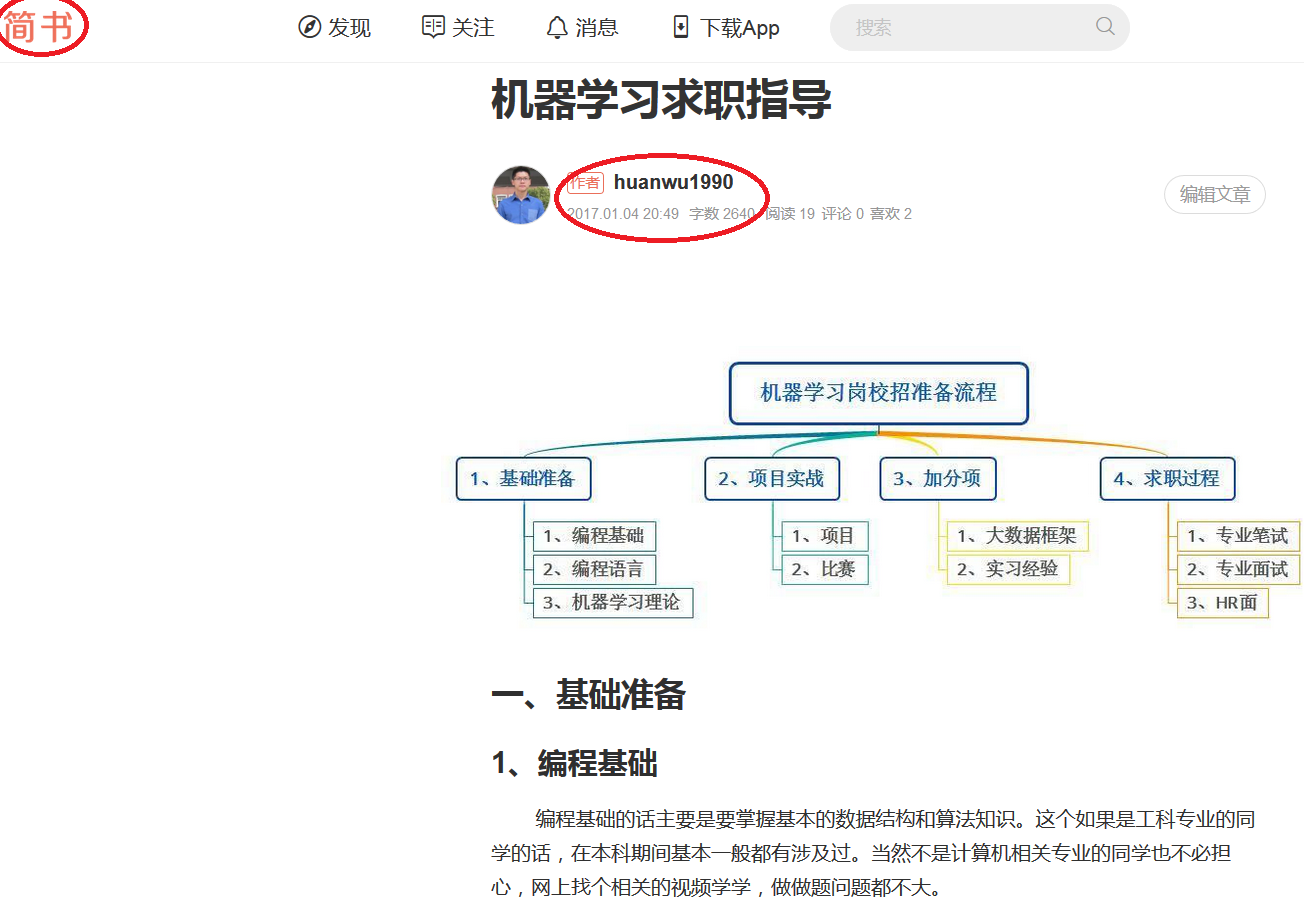Click the node 3、加分项
1304x900 pixels.
[x=938, y=479]
